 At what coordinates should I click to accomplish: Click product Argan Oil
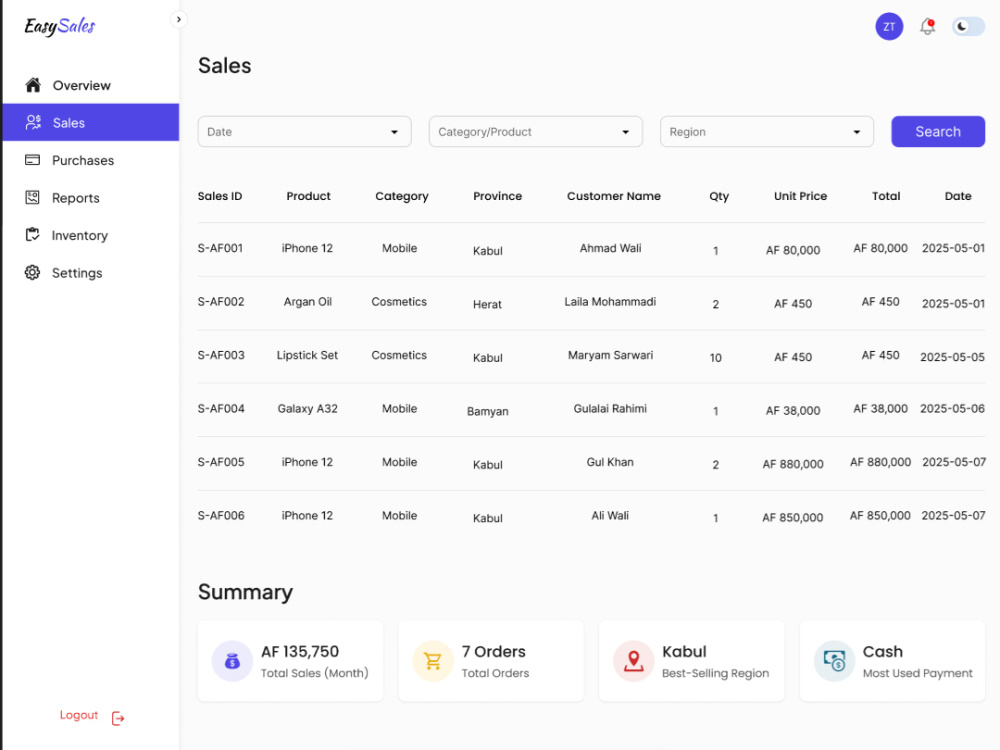(x=307, y=302)
